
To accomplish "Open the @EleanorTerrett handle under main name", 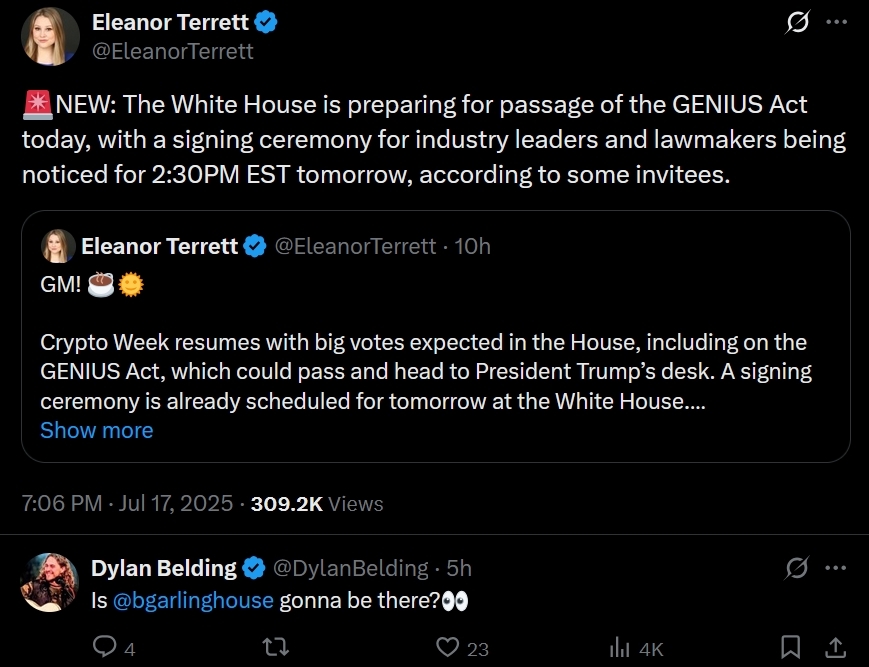I will pos(172,52).
